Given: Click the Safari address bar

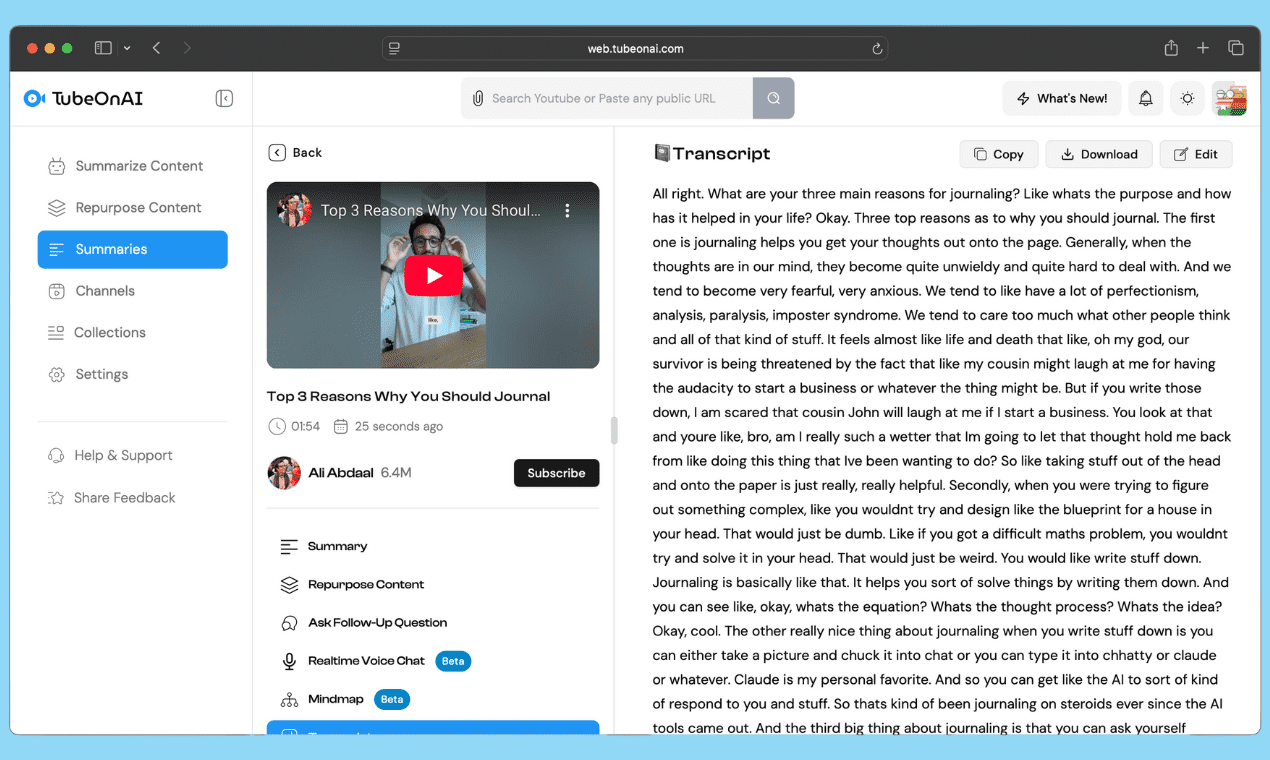Looking at the screenshot, I should coord(635,48).
